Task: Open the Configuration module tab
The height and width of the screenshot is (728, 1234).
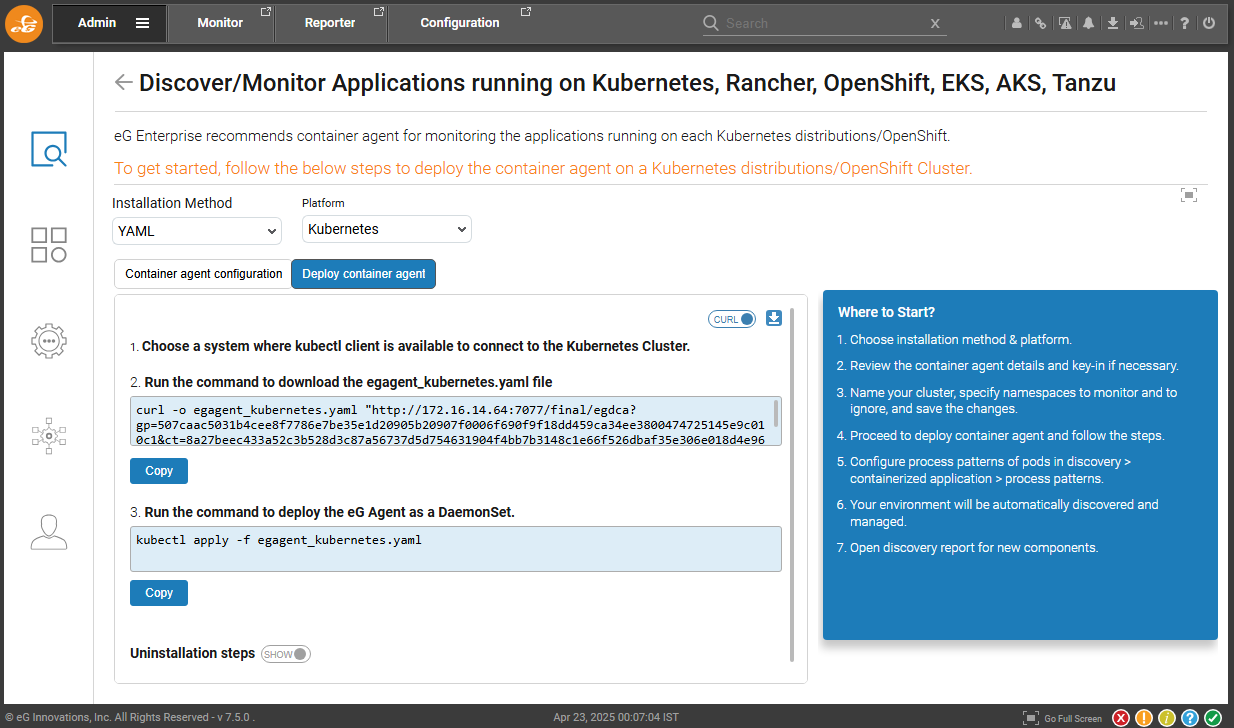Action: click(x=460, y=23)
